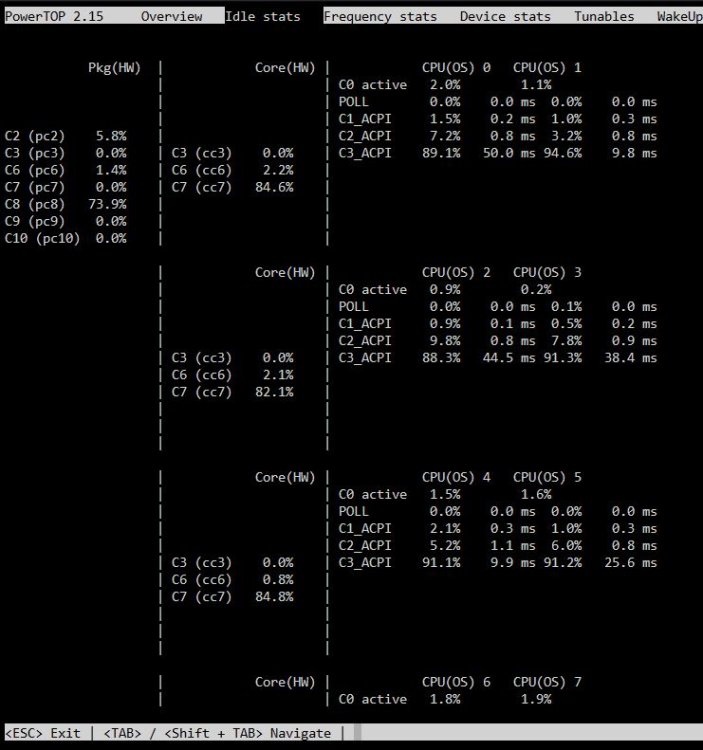The image size is (703, 750).
Task: Click the PowerTOP 2.15 title
Action: [54, 16]
